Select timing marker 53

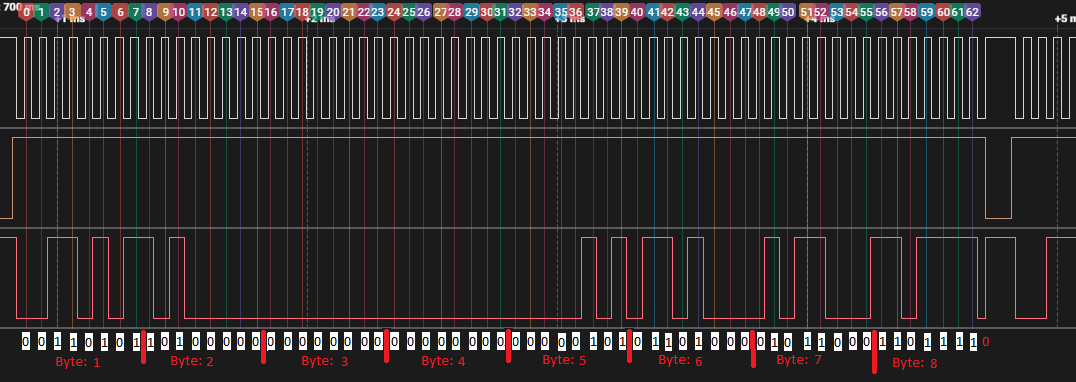tap(837, 12)
